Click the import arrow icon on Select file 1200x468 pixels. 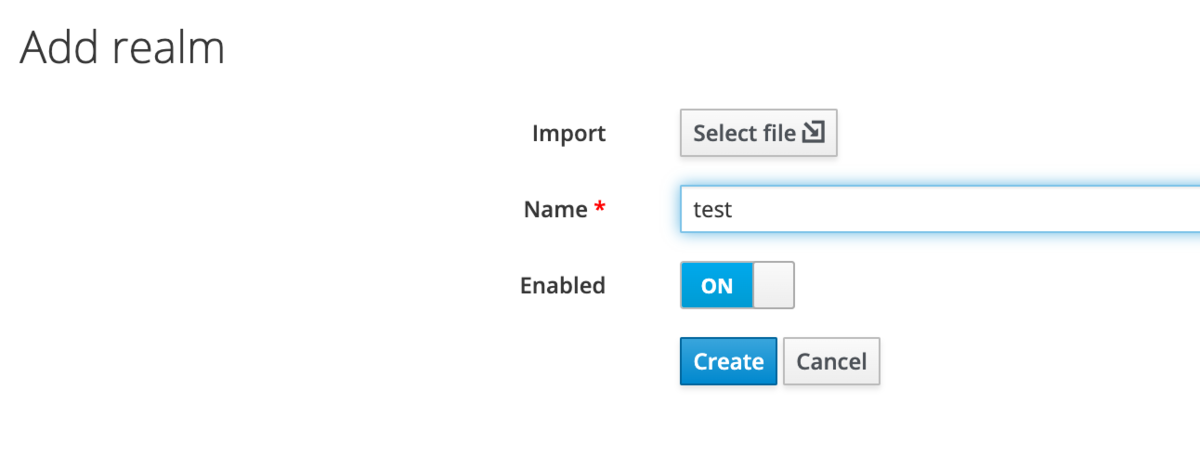click(x=813, y=133)
